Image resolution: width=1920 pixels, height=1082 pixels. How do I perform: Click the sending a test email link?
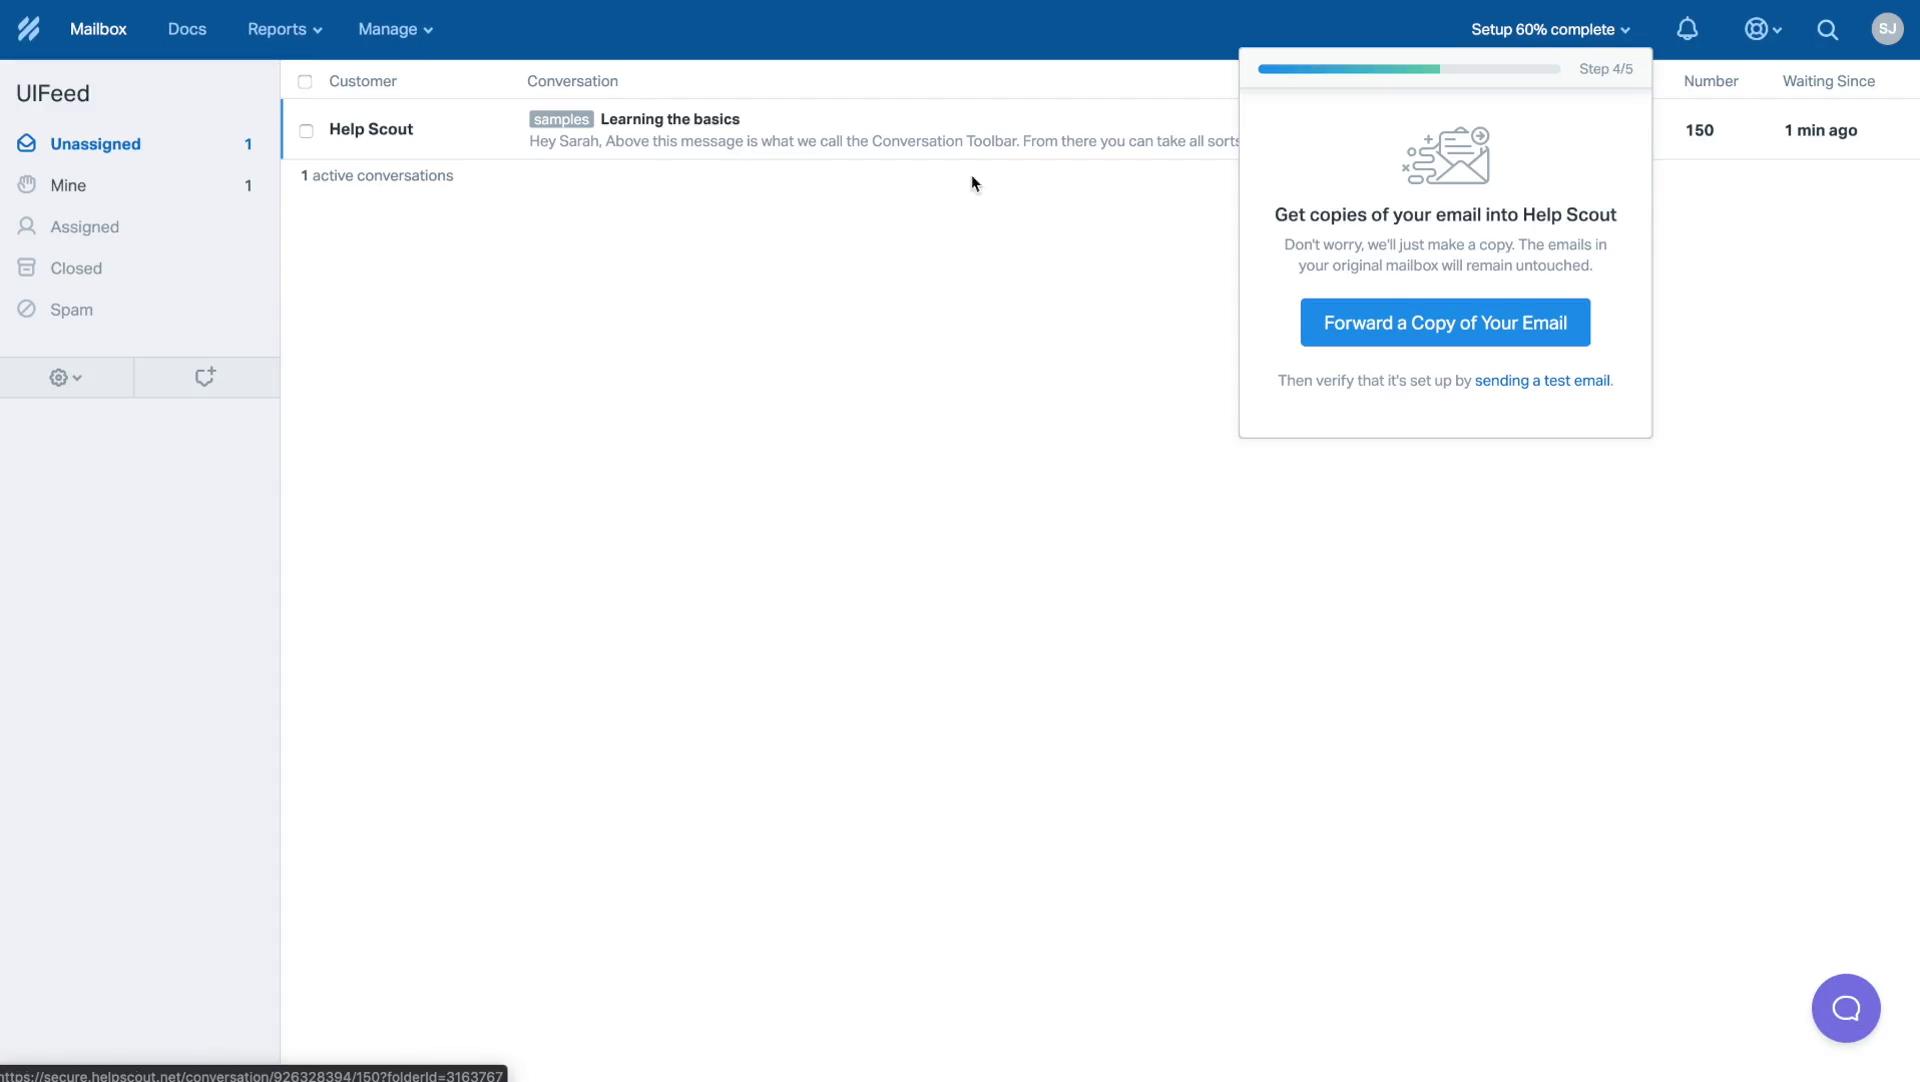(1542, 380)
